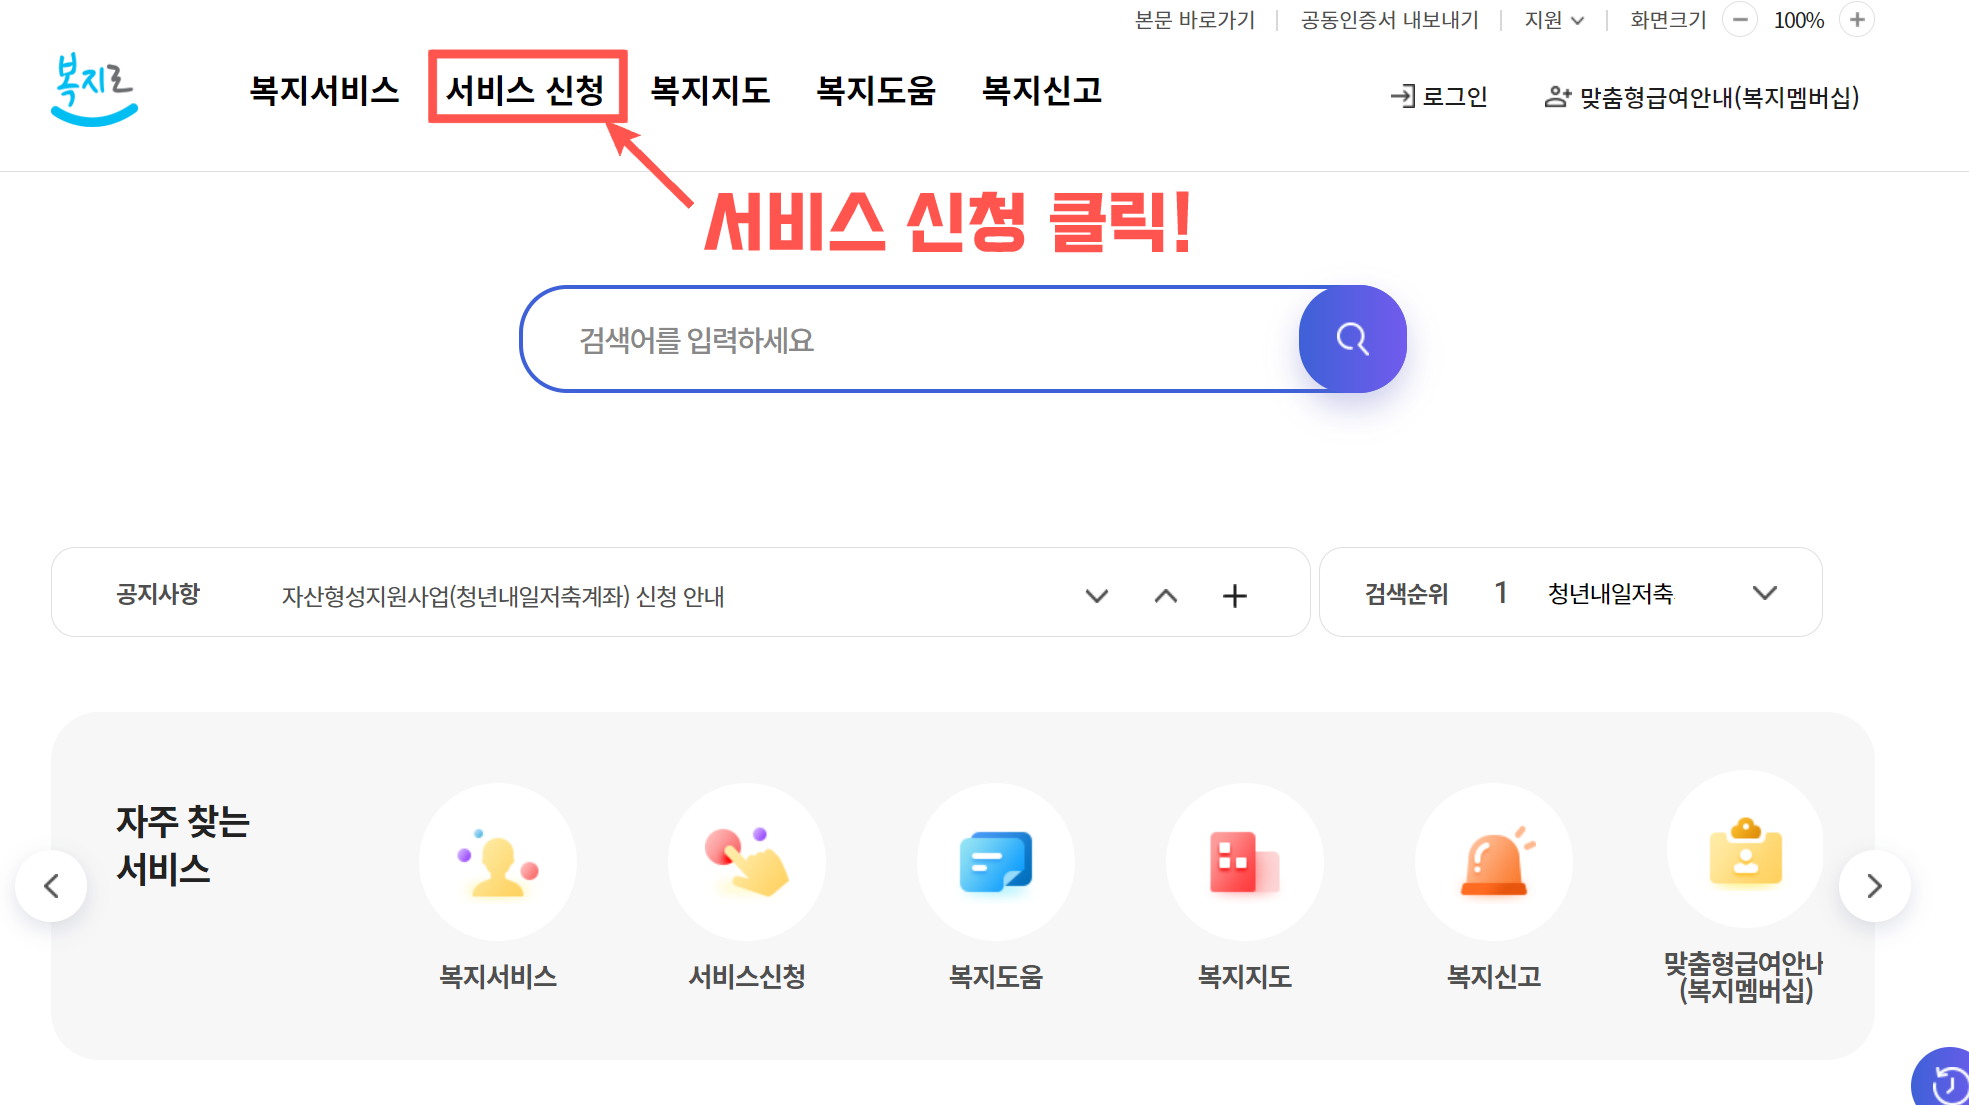This screenshot has width=1969, height=1105.
Task: Select the 복지서비스 people icon in frequent services
Action: [x=497, y=862]
